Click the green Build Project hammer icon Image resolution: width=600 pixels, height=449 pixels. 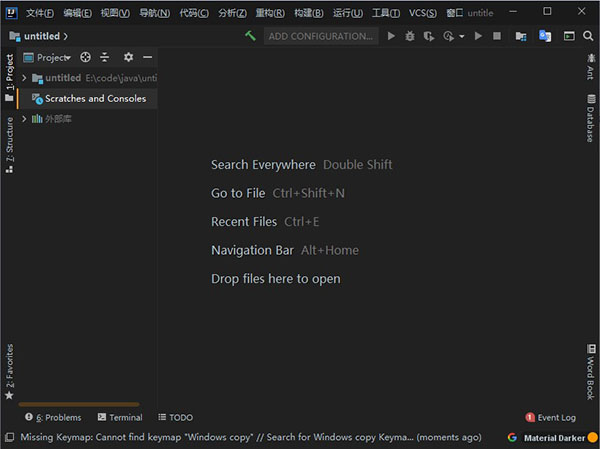(x=250, y=36)
